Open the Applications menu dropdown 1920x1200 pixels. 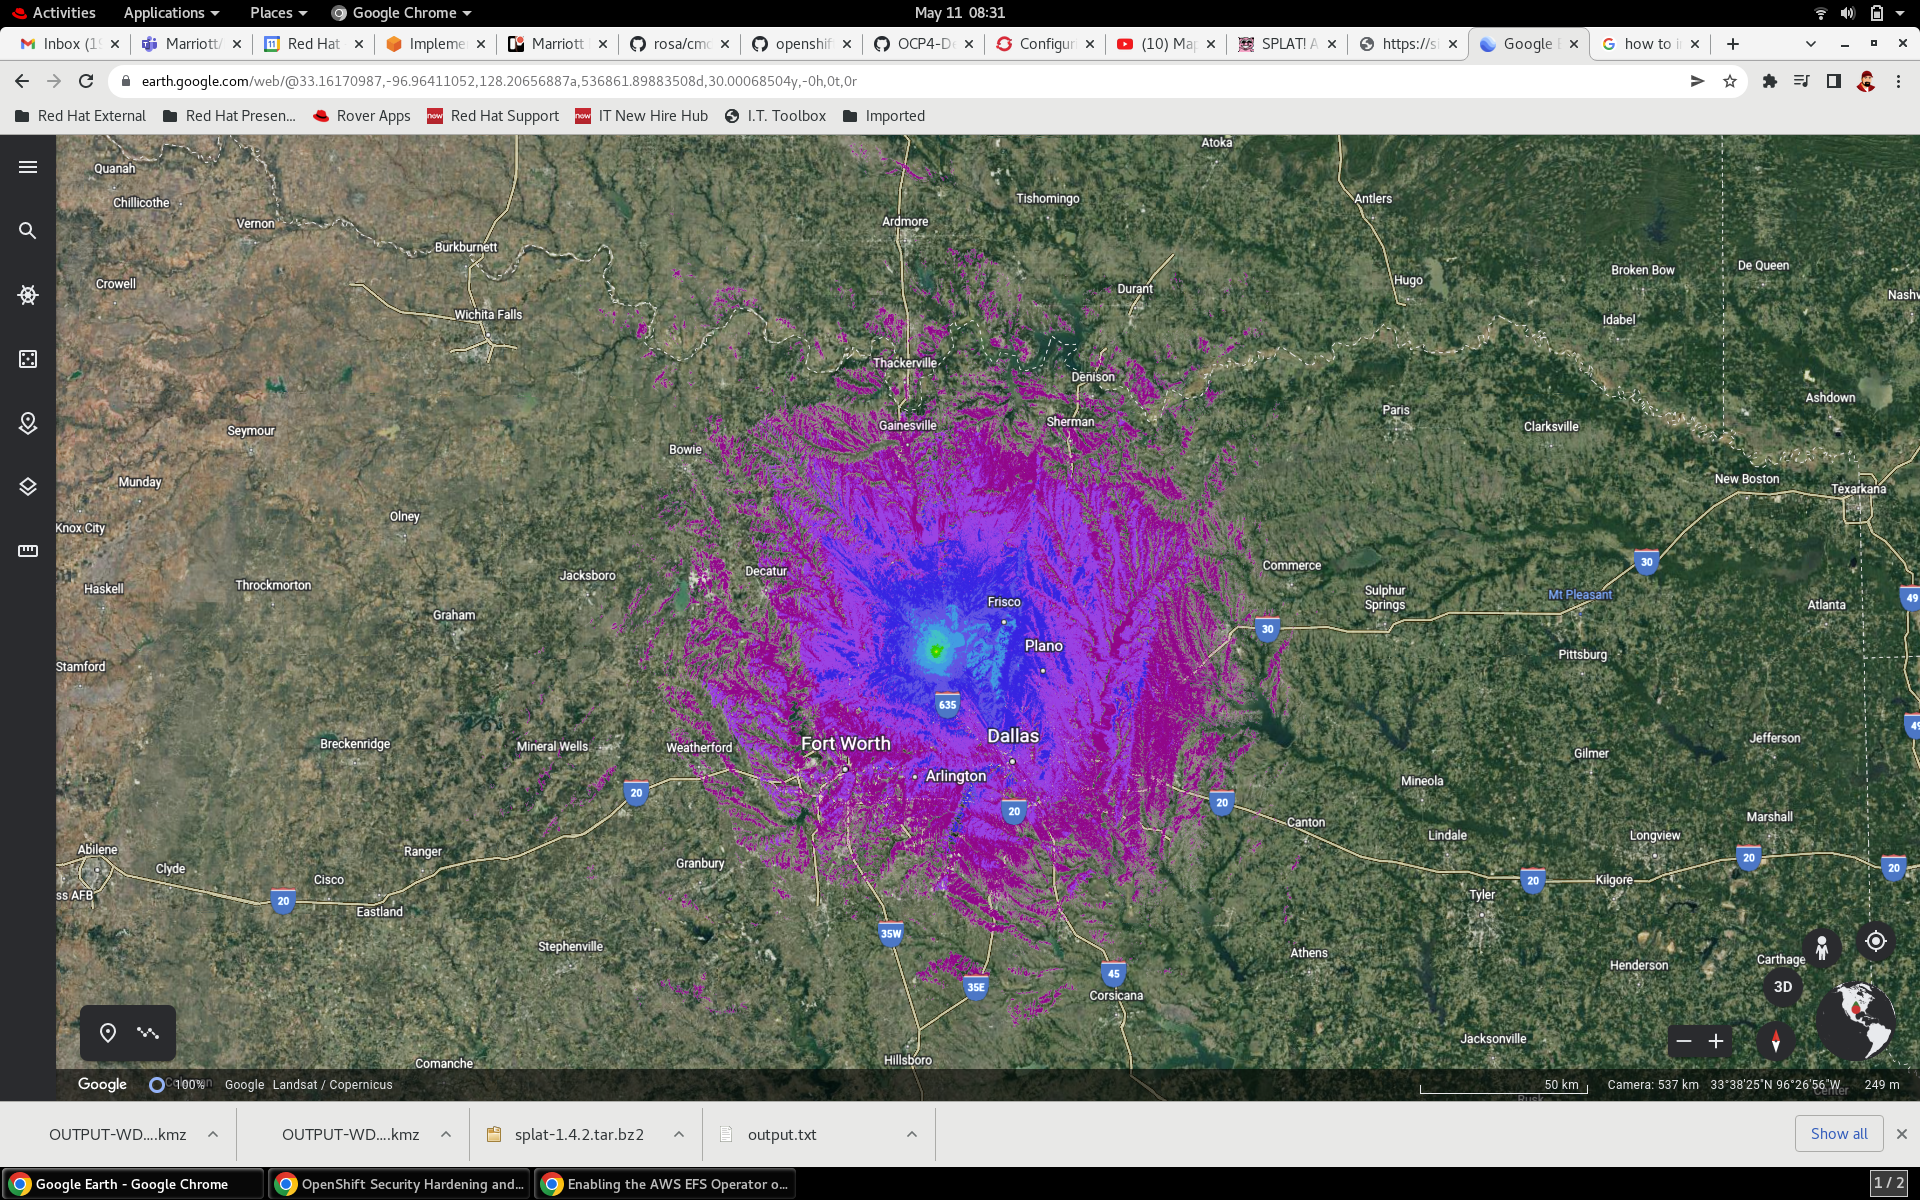coord(170,13)
